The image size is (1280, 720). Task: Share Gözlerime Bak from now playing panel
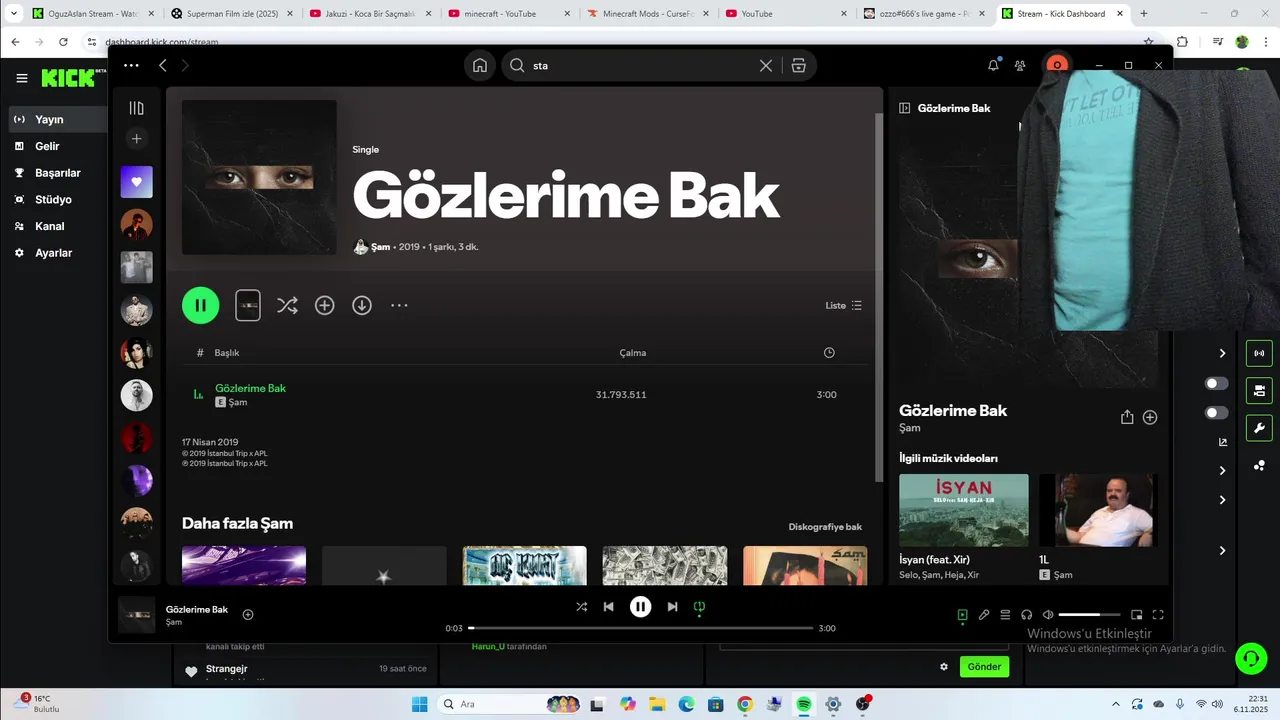(1127, 417)
